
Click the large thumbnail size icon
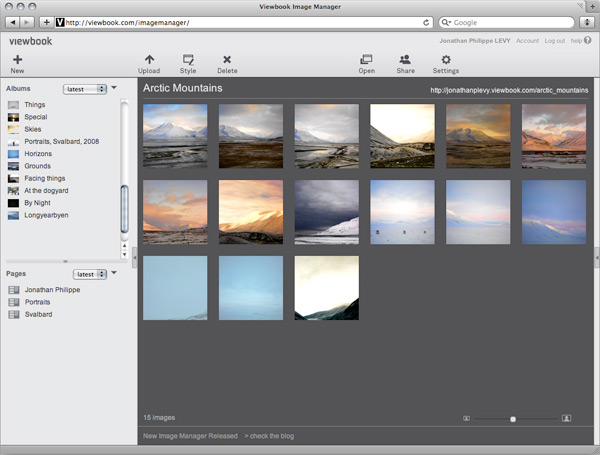pos(566,418)
